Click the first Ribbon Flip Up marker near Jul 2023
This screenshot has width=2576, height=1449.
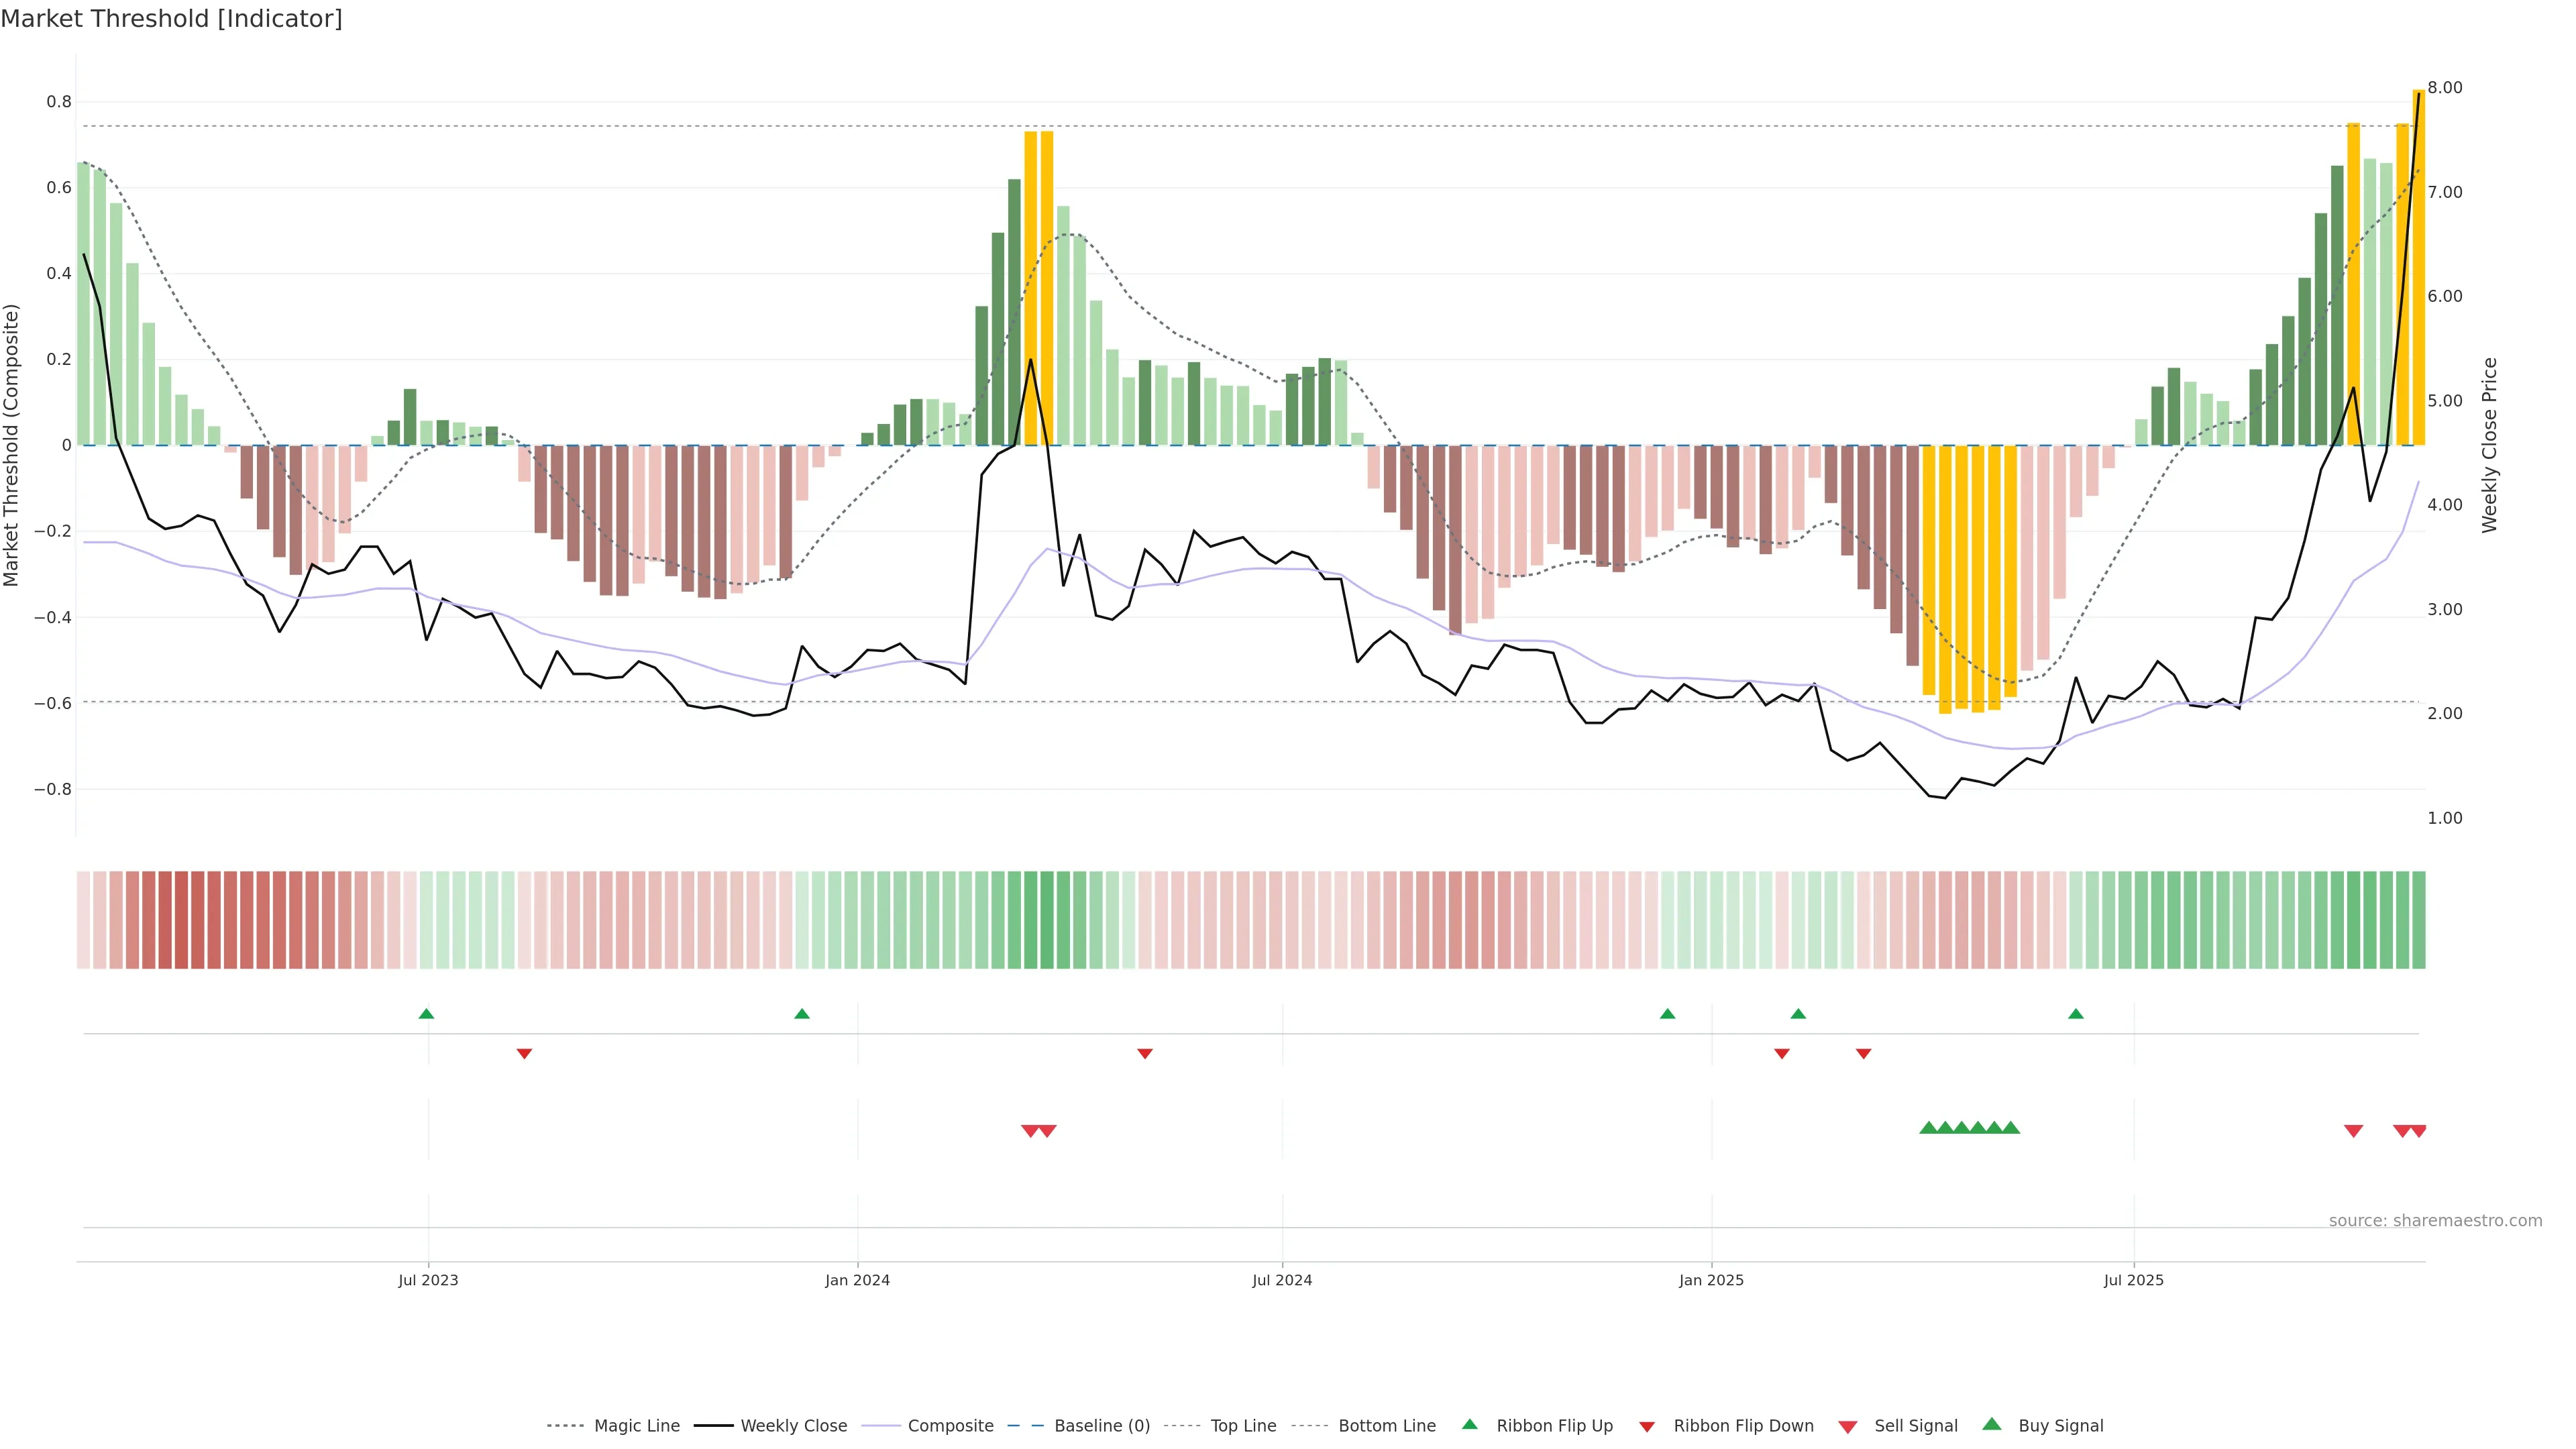click(x=426, y=1014)
